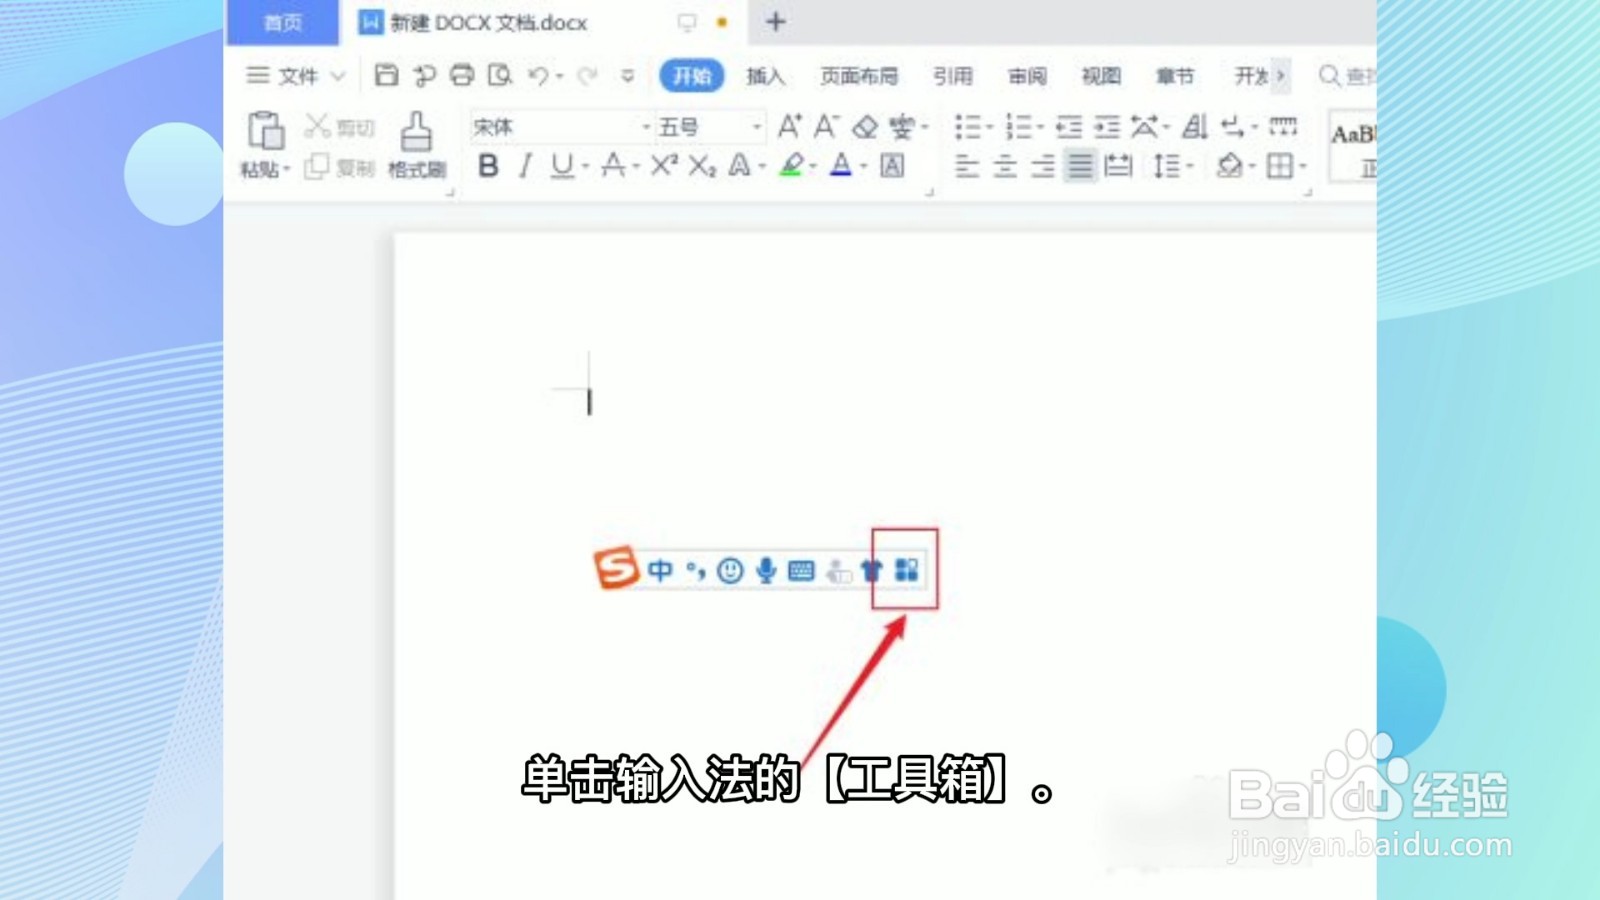Click Sogou input method S logo
Viewport: 1600px width, 900px height.
pyautogui.click(x=615, y=568)
